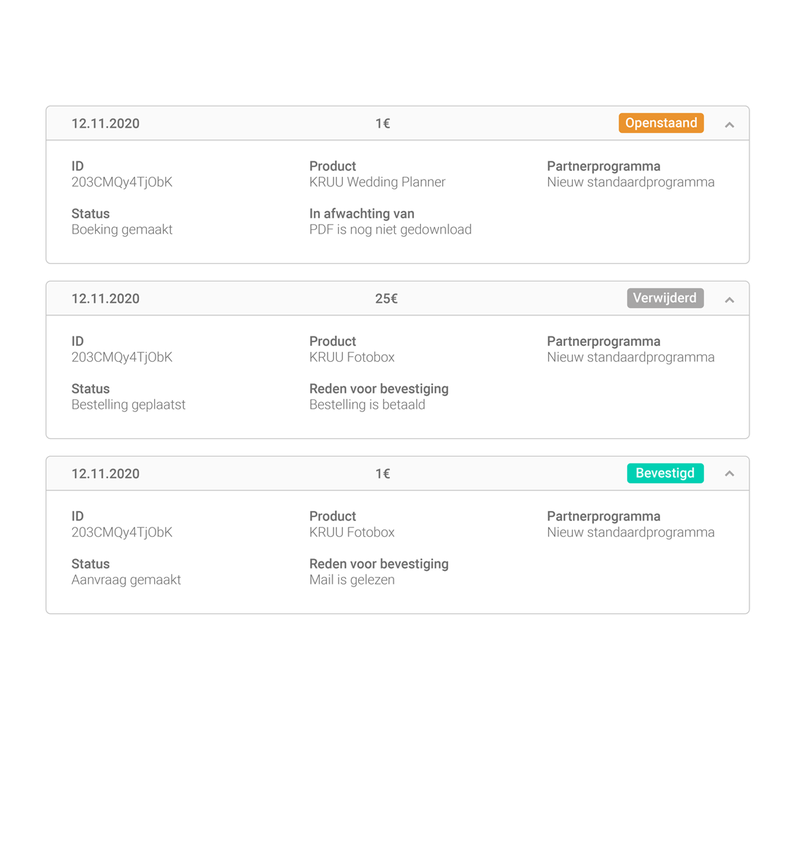Select the 1€ amount in Bevestigd card header
This screenshot has height=842, width=800.
383,474
